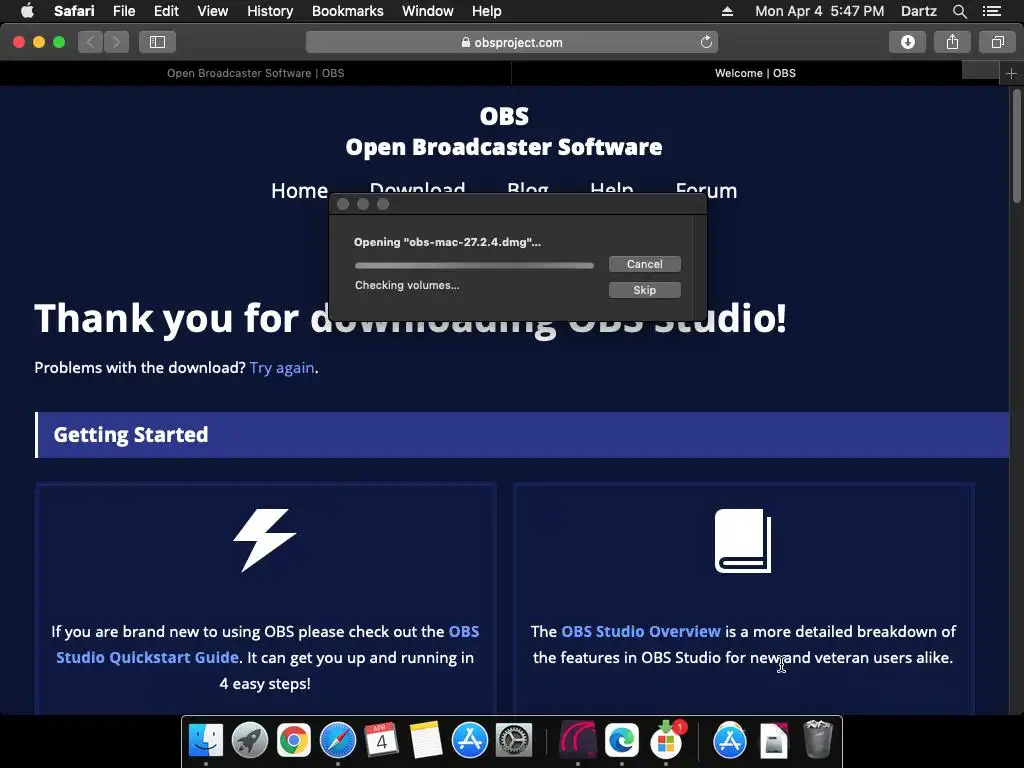Open Notes from the Dock
The height and width of the screenshot is (768, 1024).
[426, 740]
